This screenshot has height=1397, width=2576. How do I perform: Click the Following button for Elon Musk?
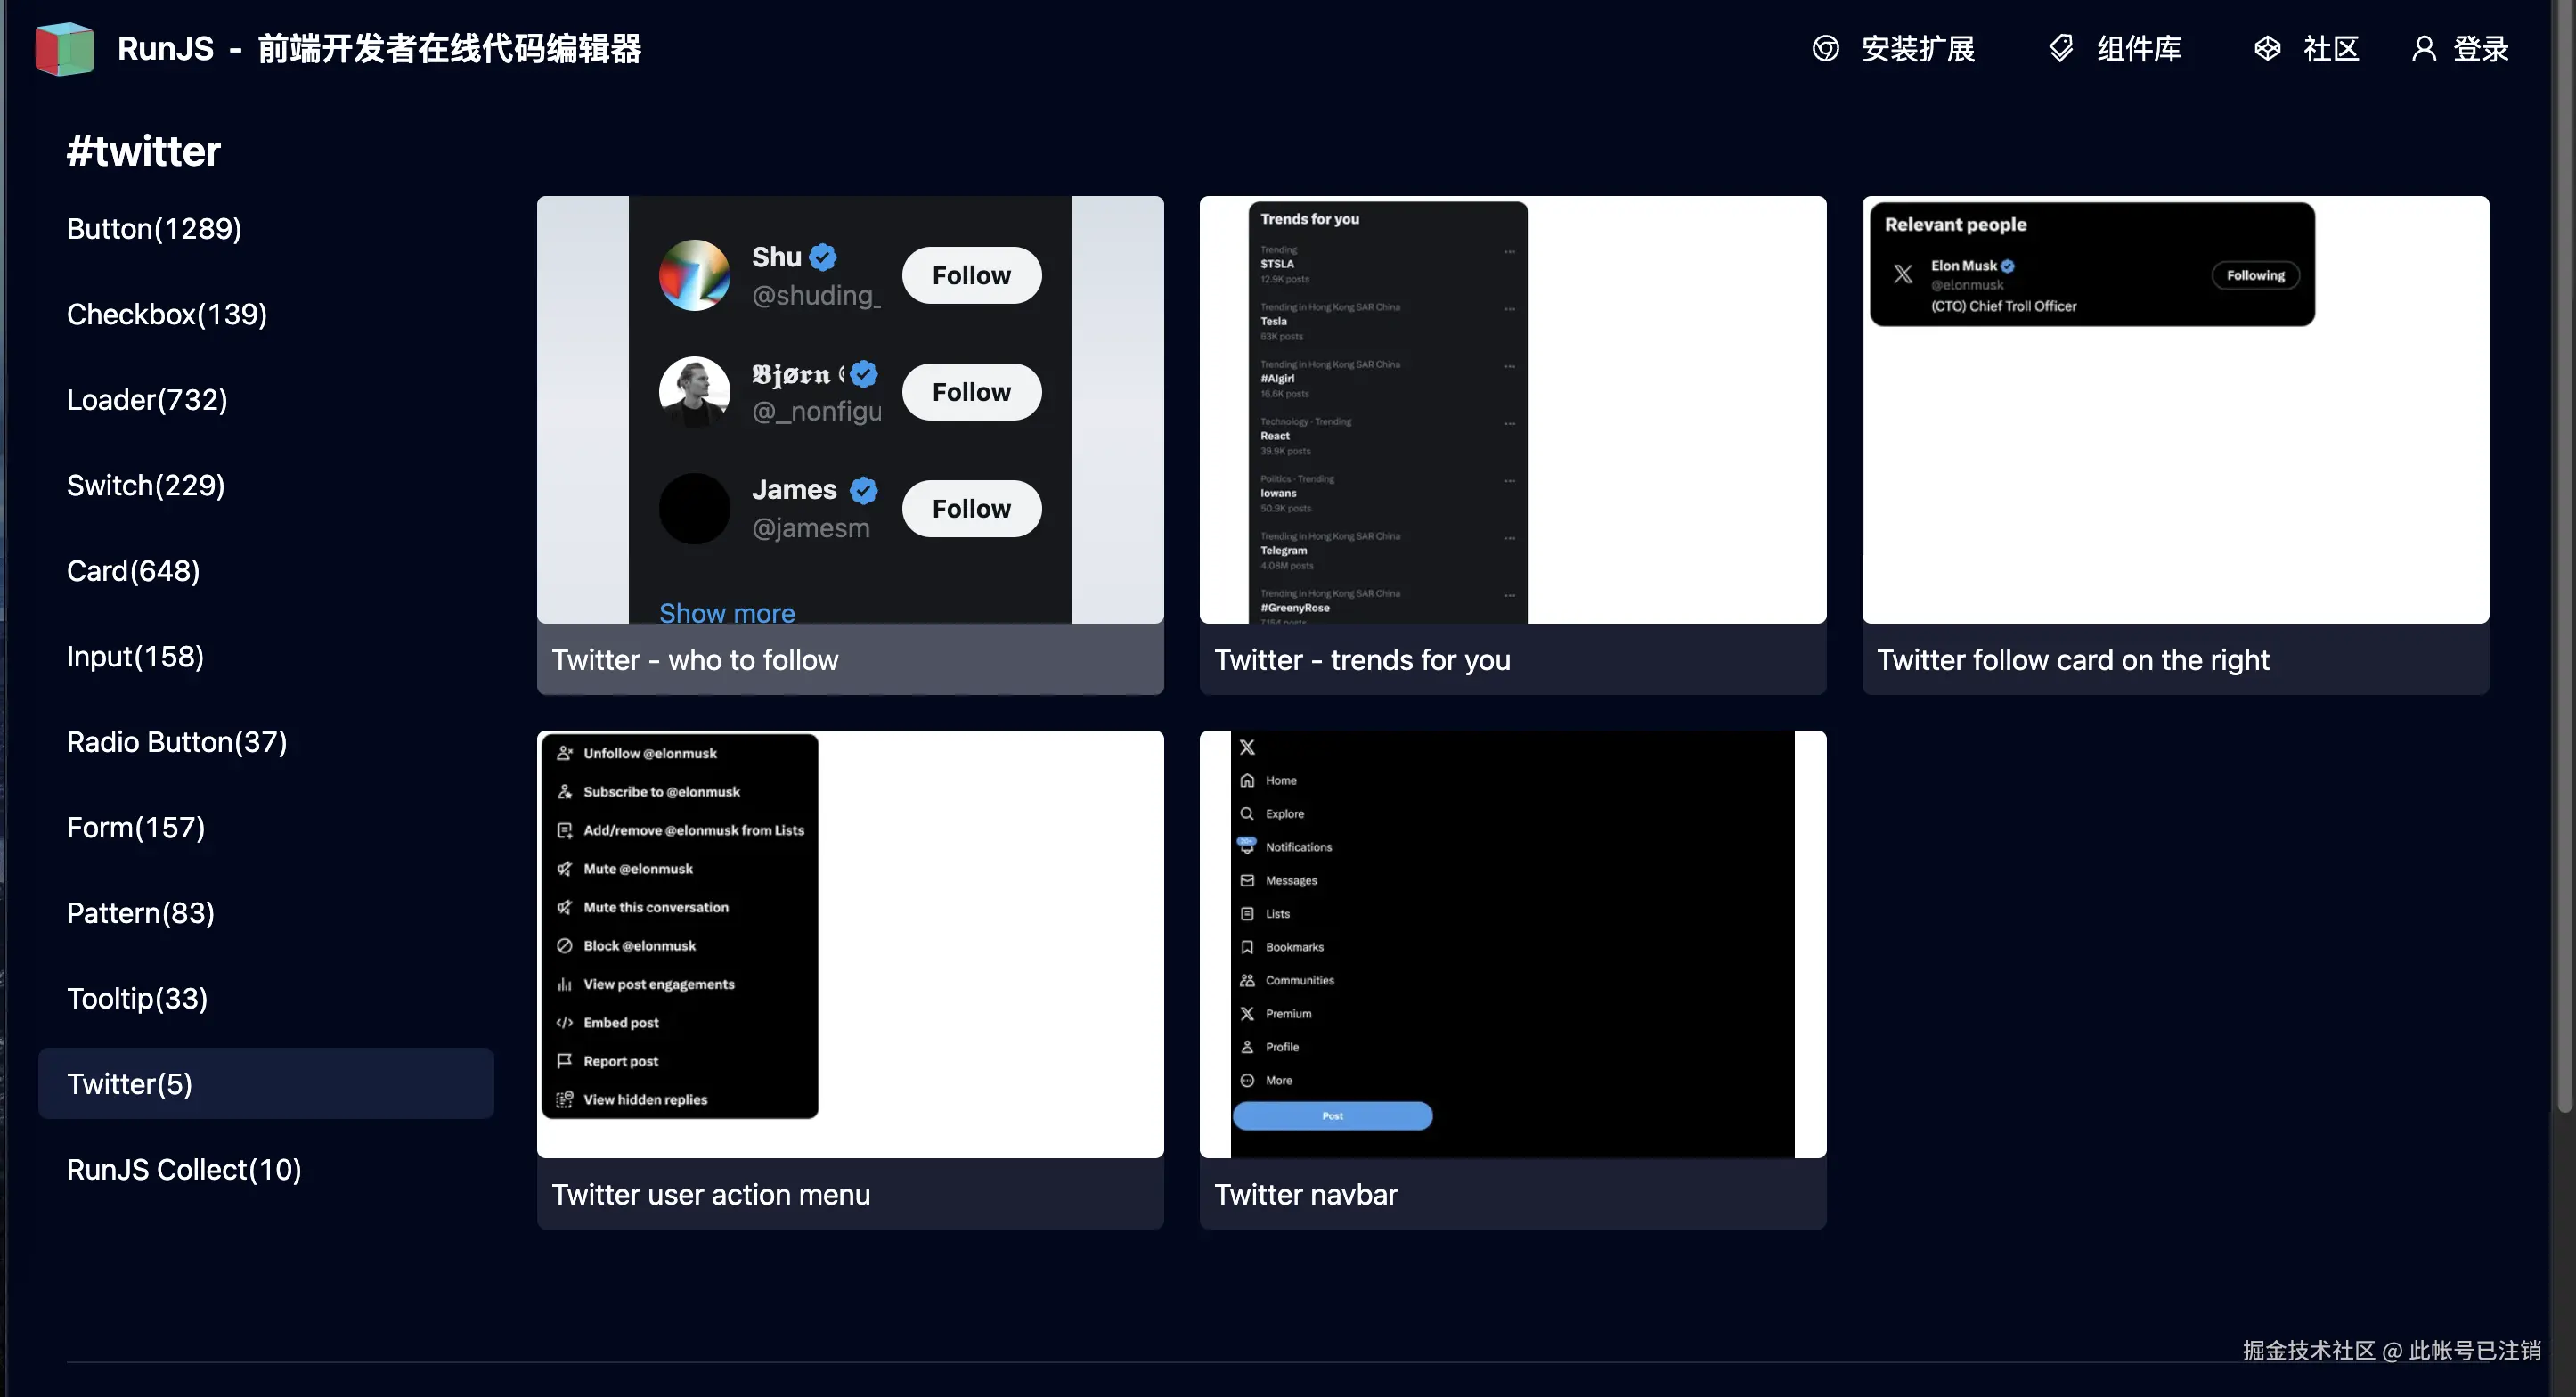pyautogui.click(x=2255, y=275)
